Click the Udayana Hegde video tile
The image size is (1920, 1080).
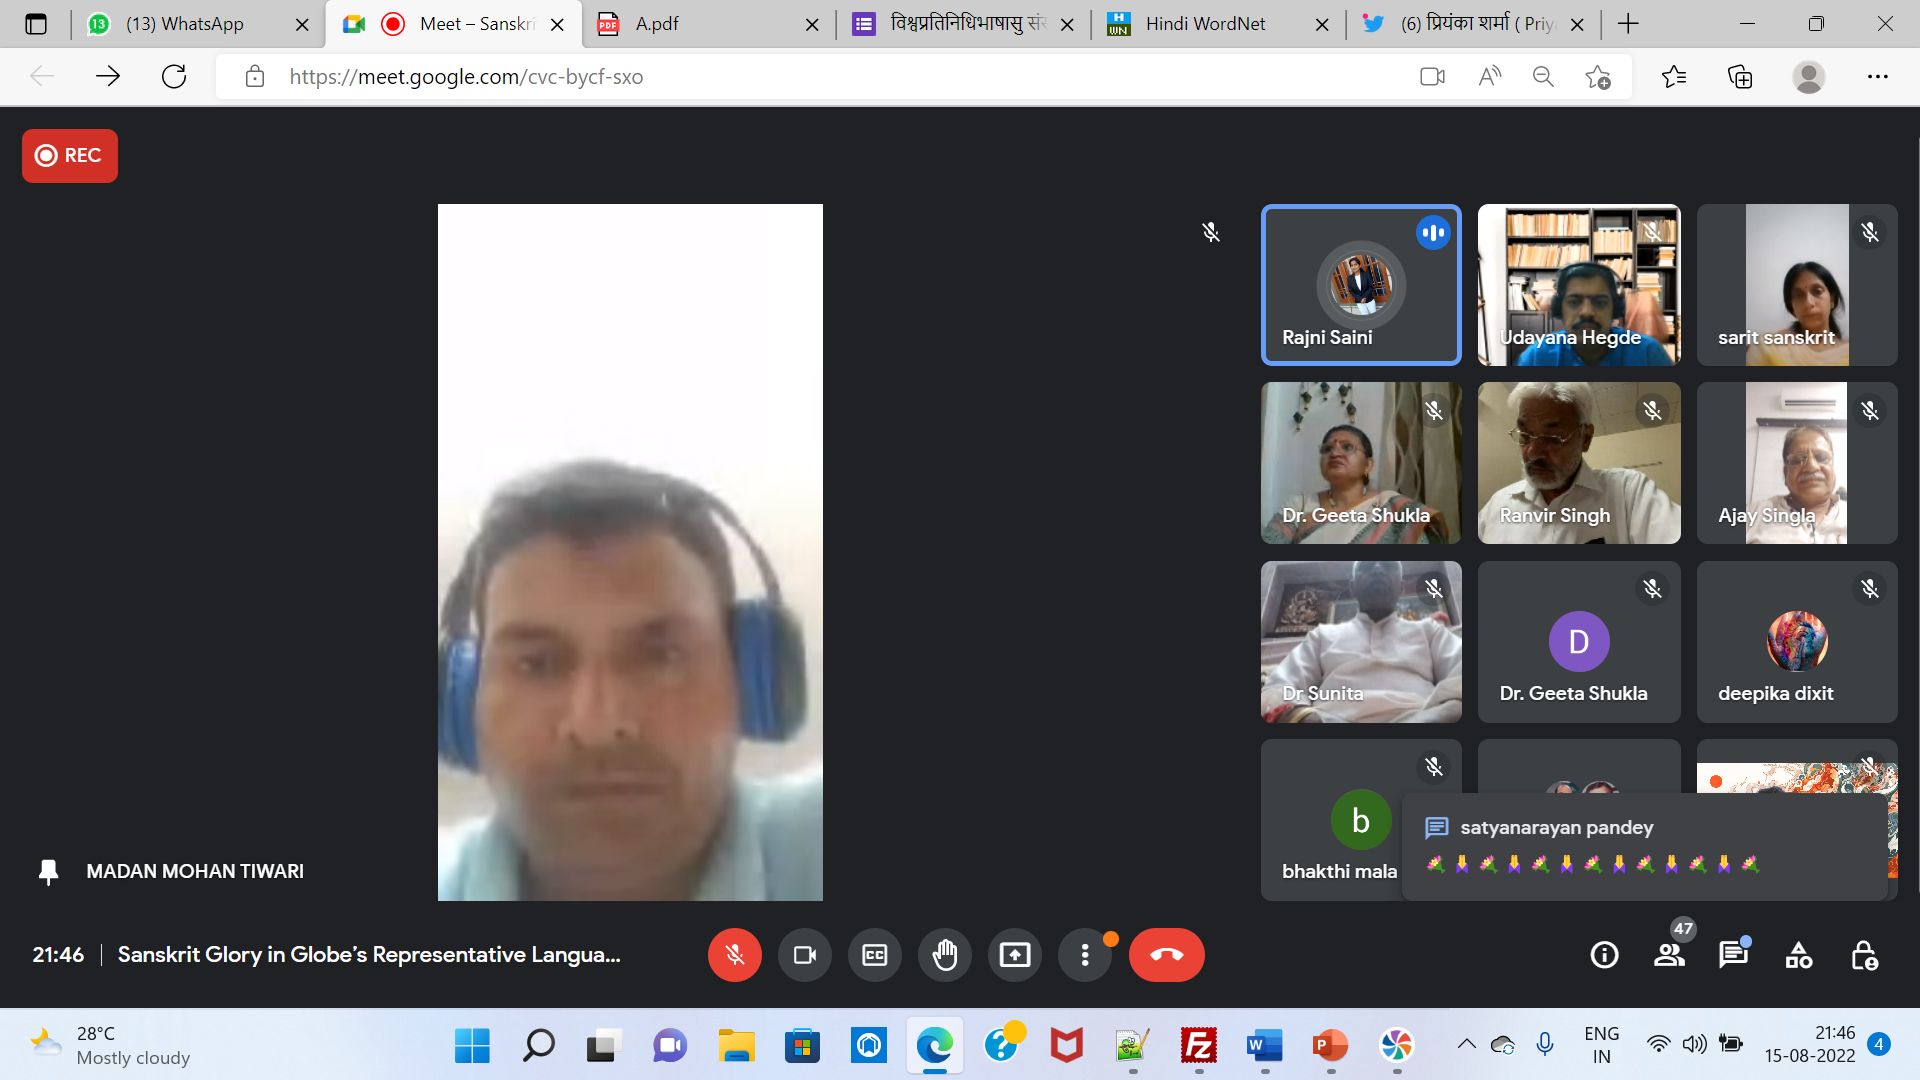click(1578, 285)
